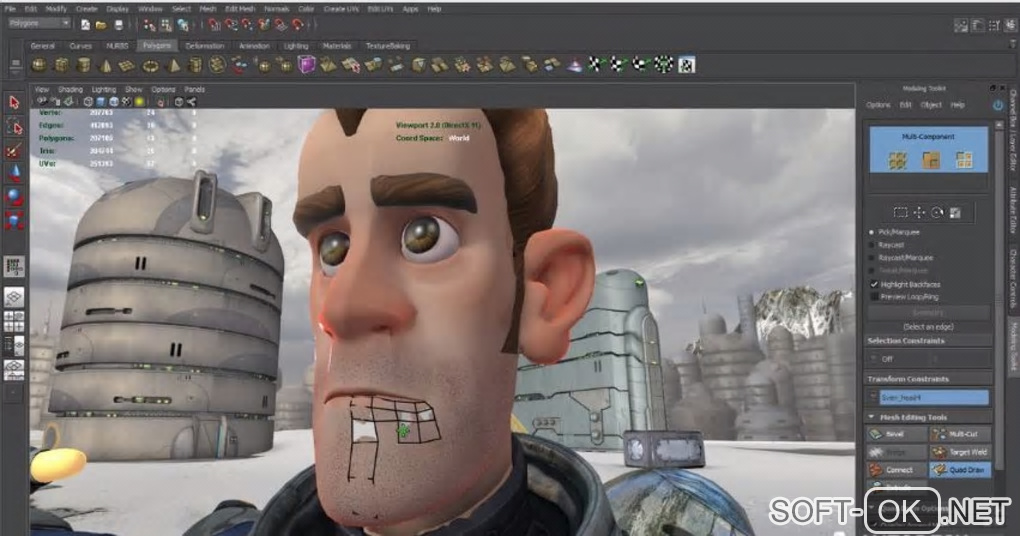Click the Bevel button
The width and height of the screenshot is (1020, 536).
click(x=896, y=434)
